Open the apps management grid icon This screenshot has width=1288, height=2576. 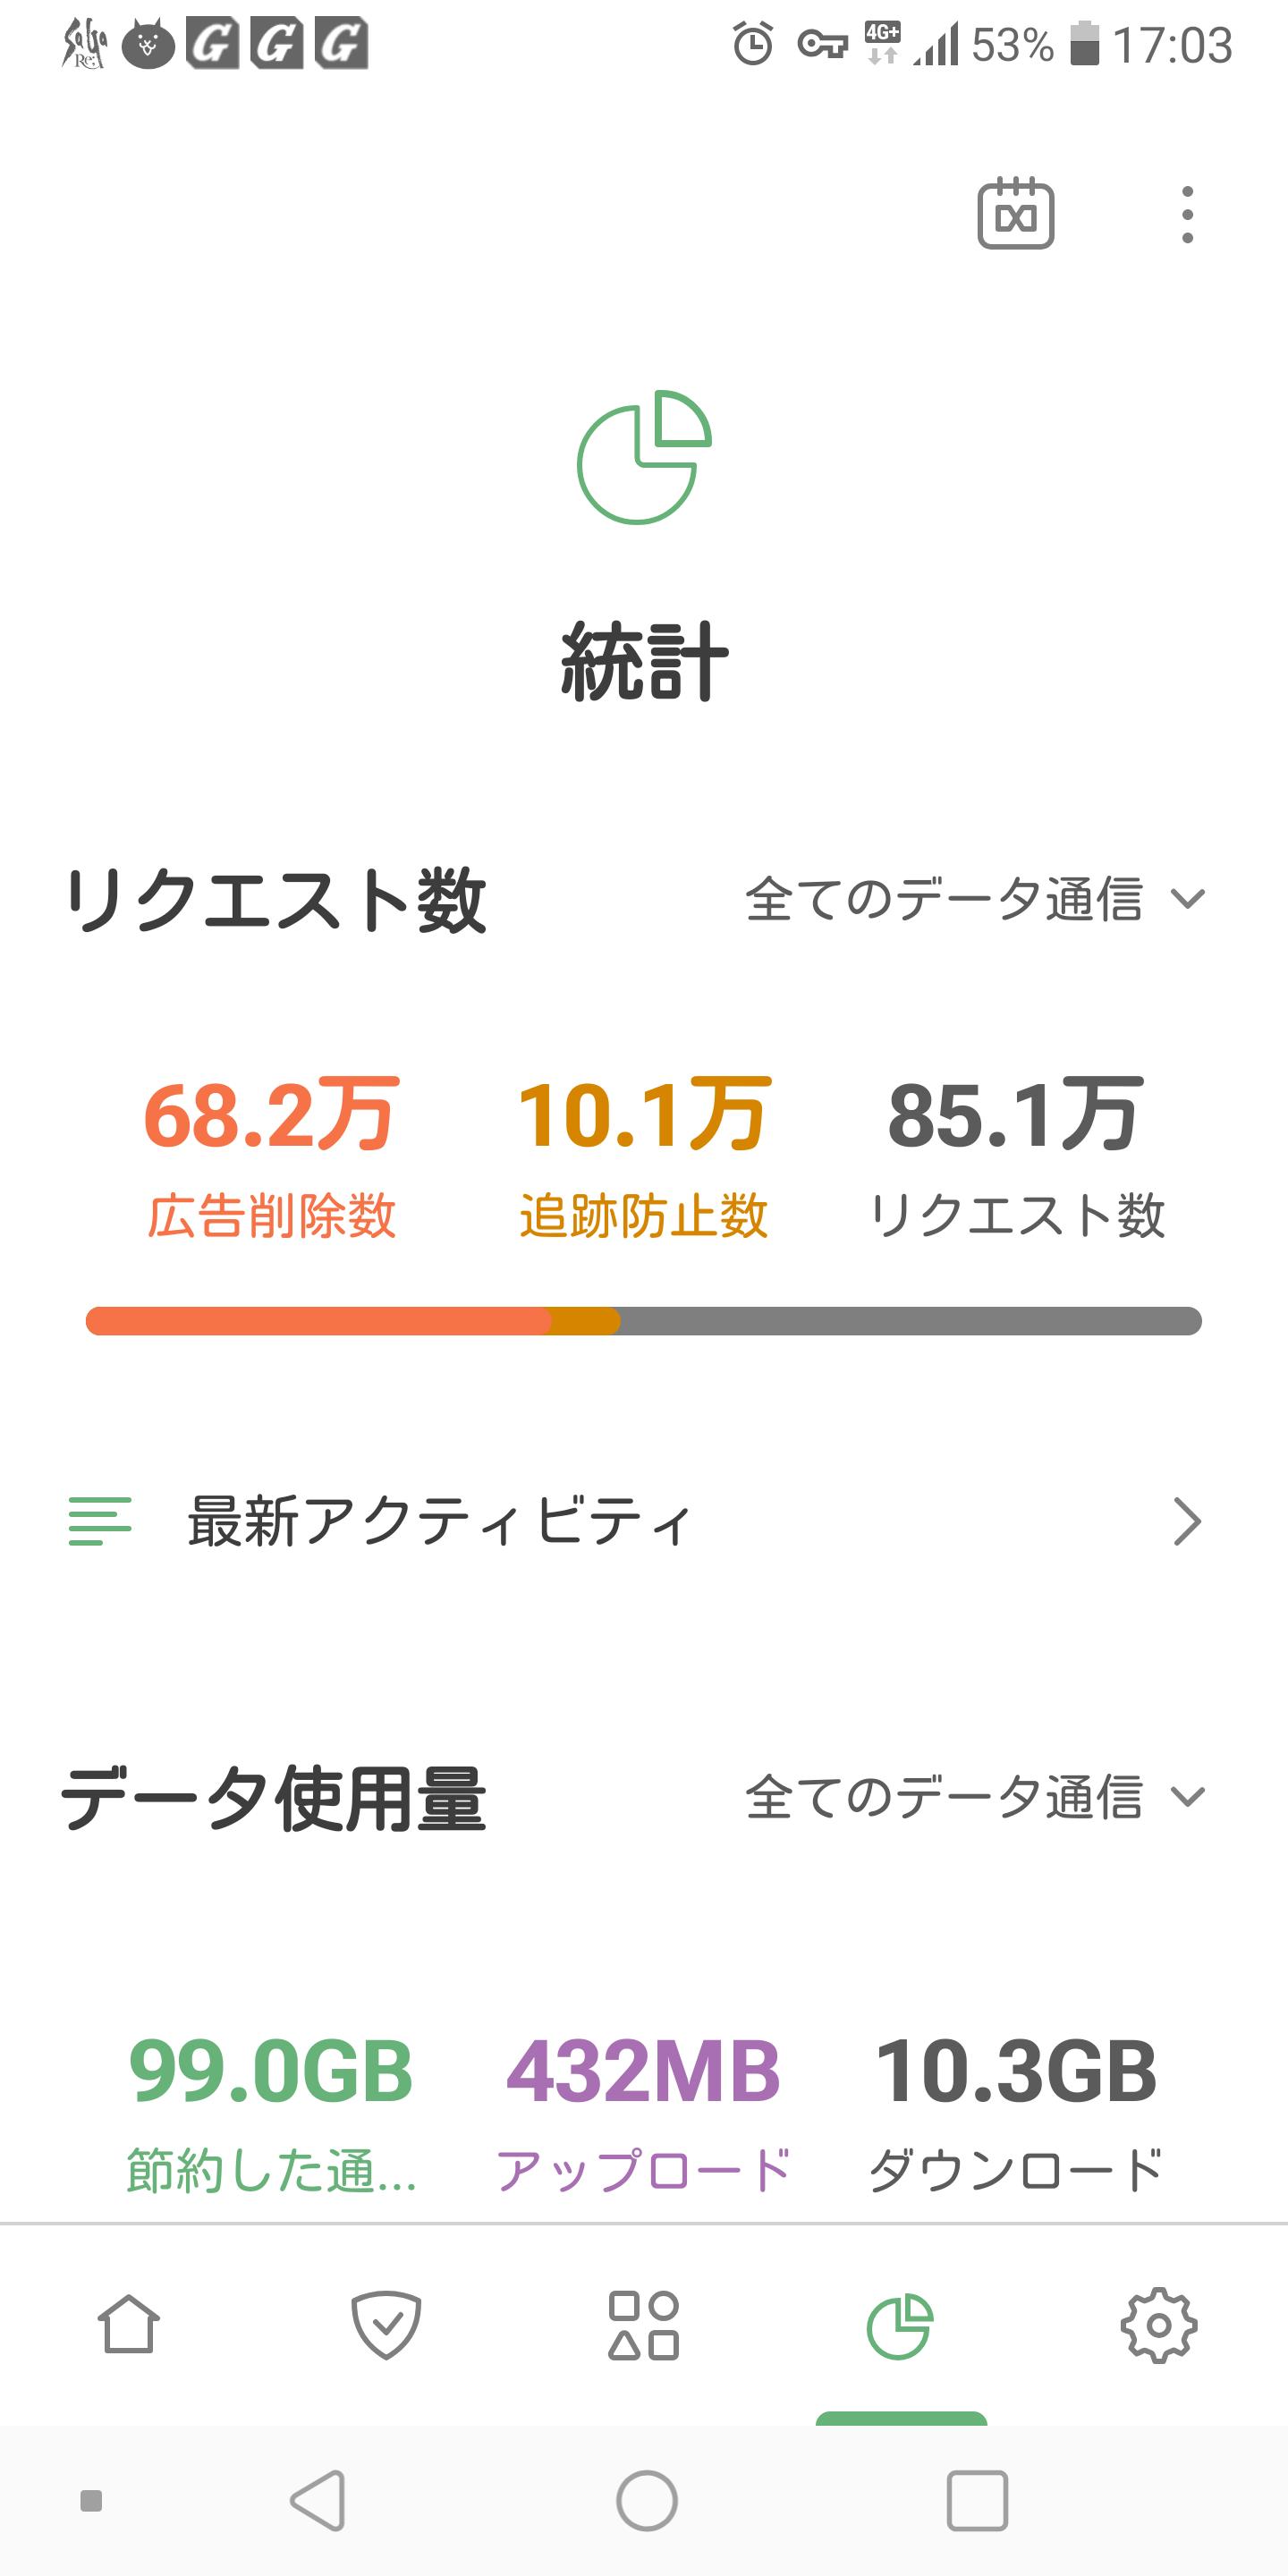tap(644, 2324)
